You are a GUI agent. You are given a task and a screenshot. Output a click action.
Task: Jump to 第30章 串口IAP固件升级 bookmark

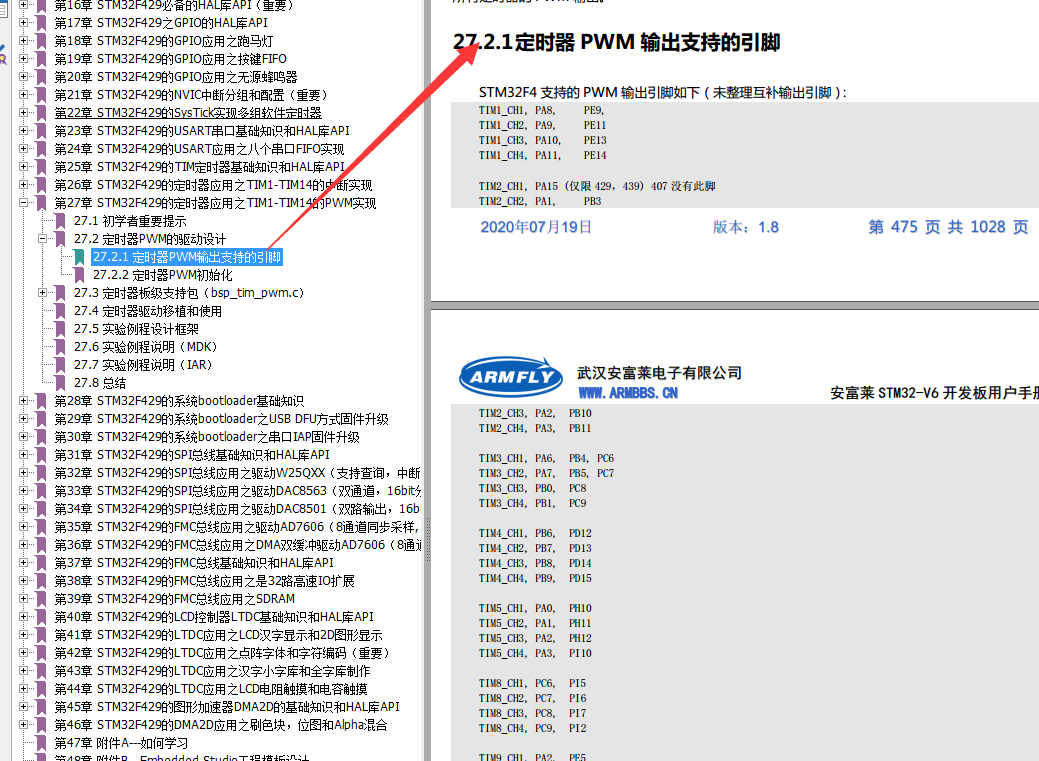point(207,437)
